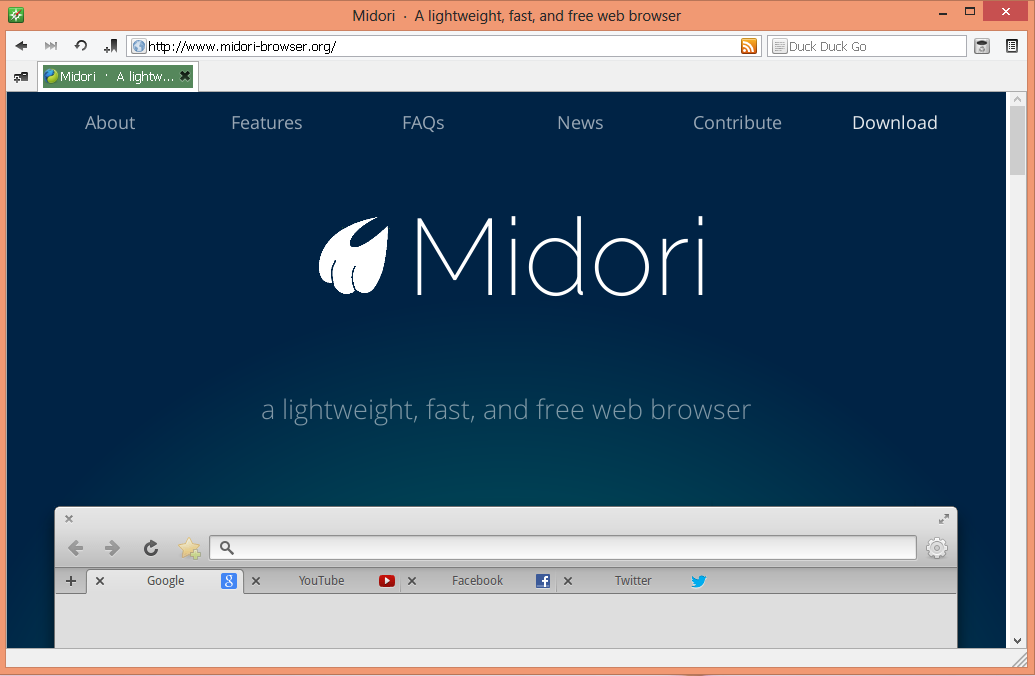Image resolution: width=1035 pixels, height=676 pixels.
Task: Click the mock browser fullscreen expand icon
Action: click(944, 519)
